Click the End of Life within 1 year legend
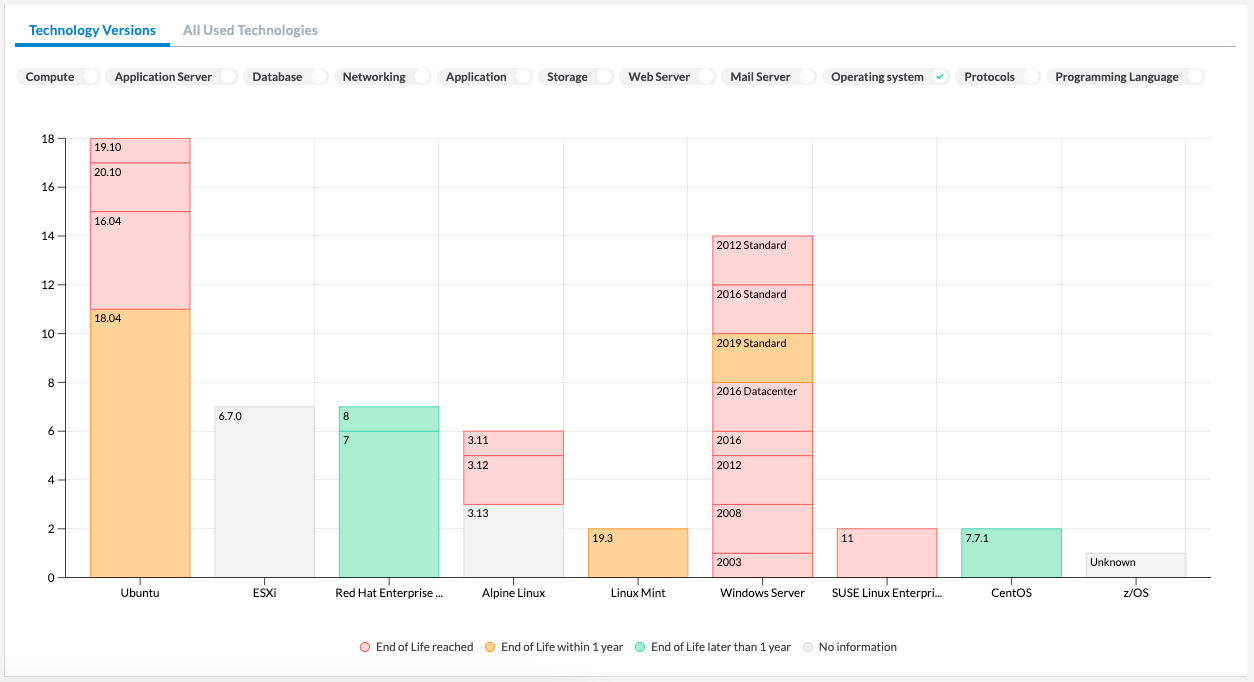The height and width of the screenshot is (682, 1254). tap(554, 647)
